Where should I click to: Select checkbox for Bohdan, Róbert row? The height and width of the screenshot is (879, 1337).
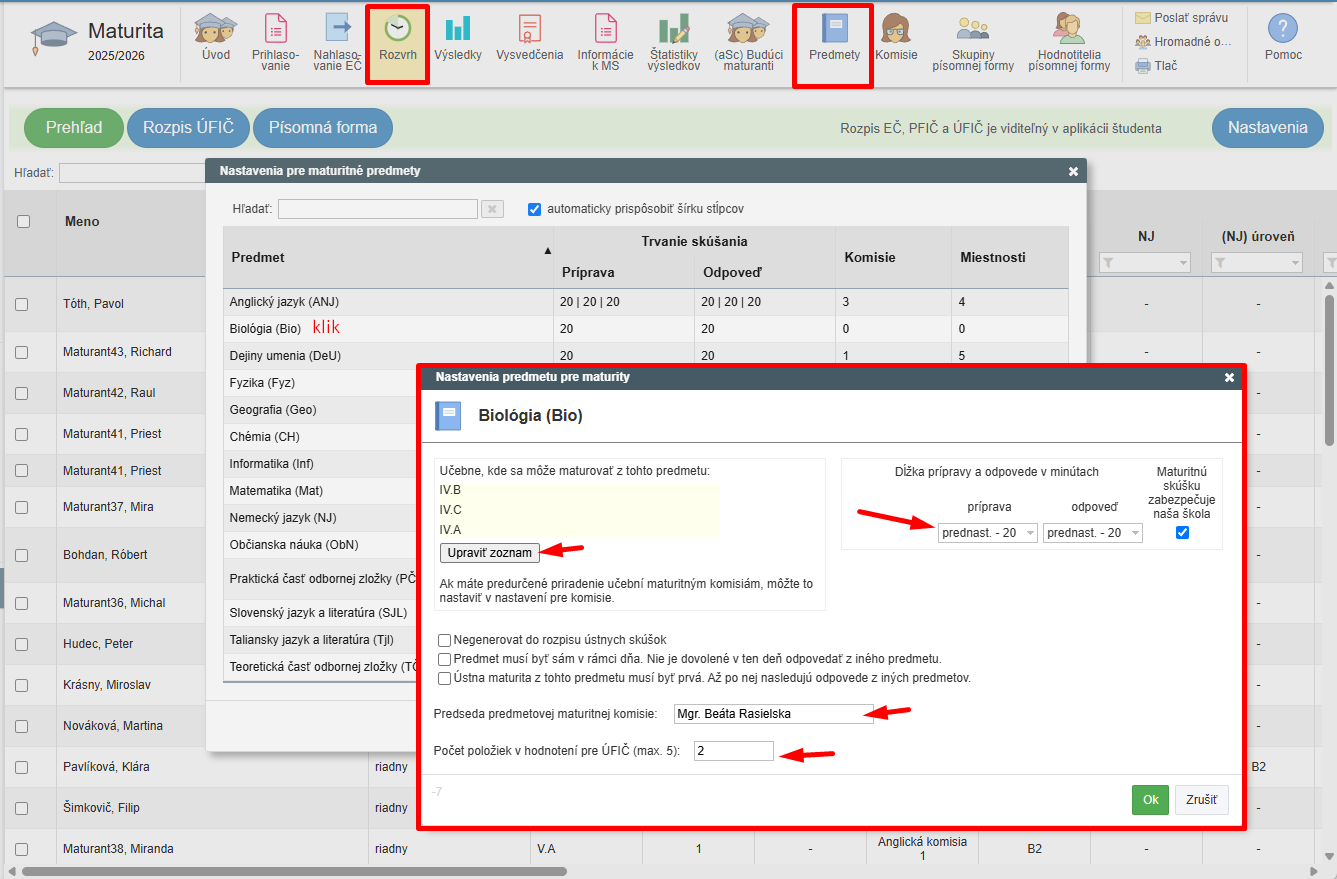tap(22, 555)
